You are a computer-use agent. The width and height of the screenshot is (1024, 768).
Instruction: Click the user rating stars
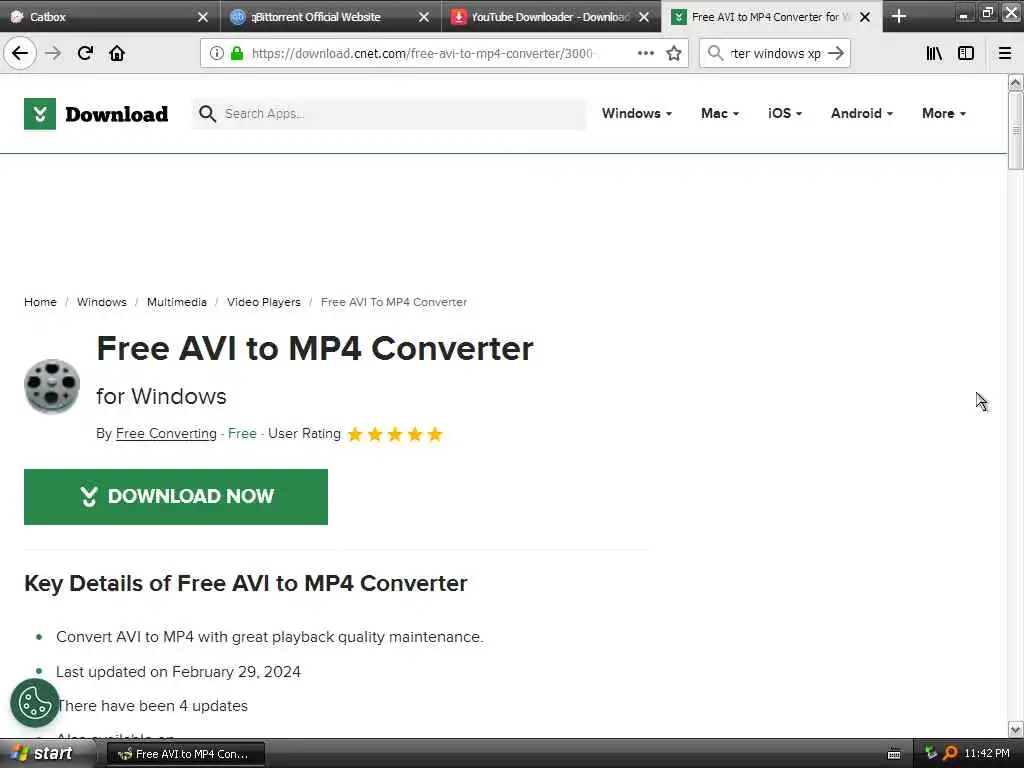point(395,434)
